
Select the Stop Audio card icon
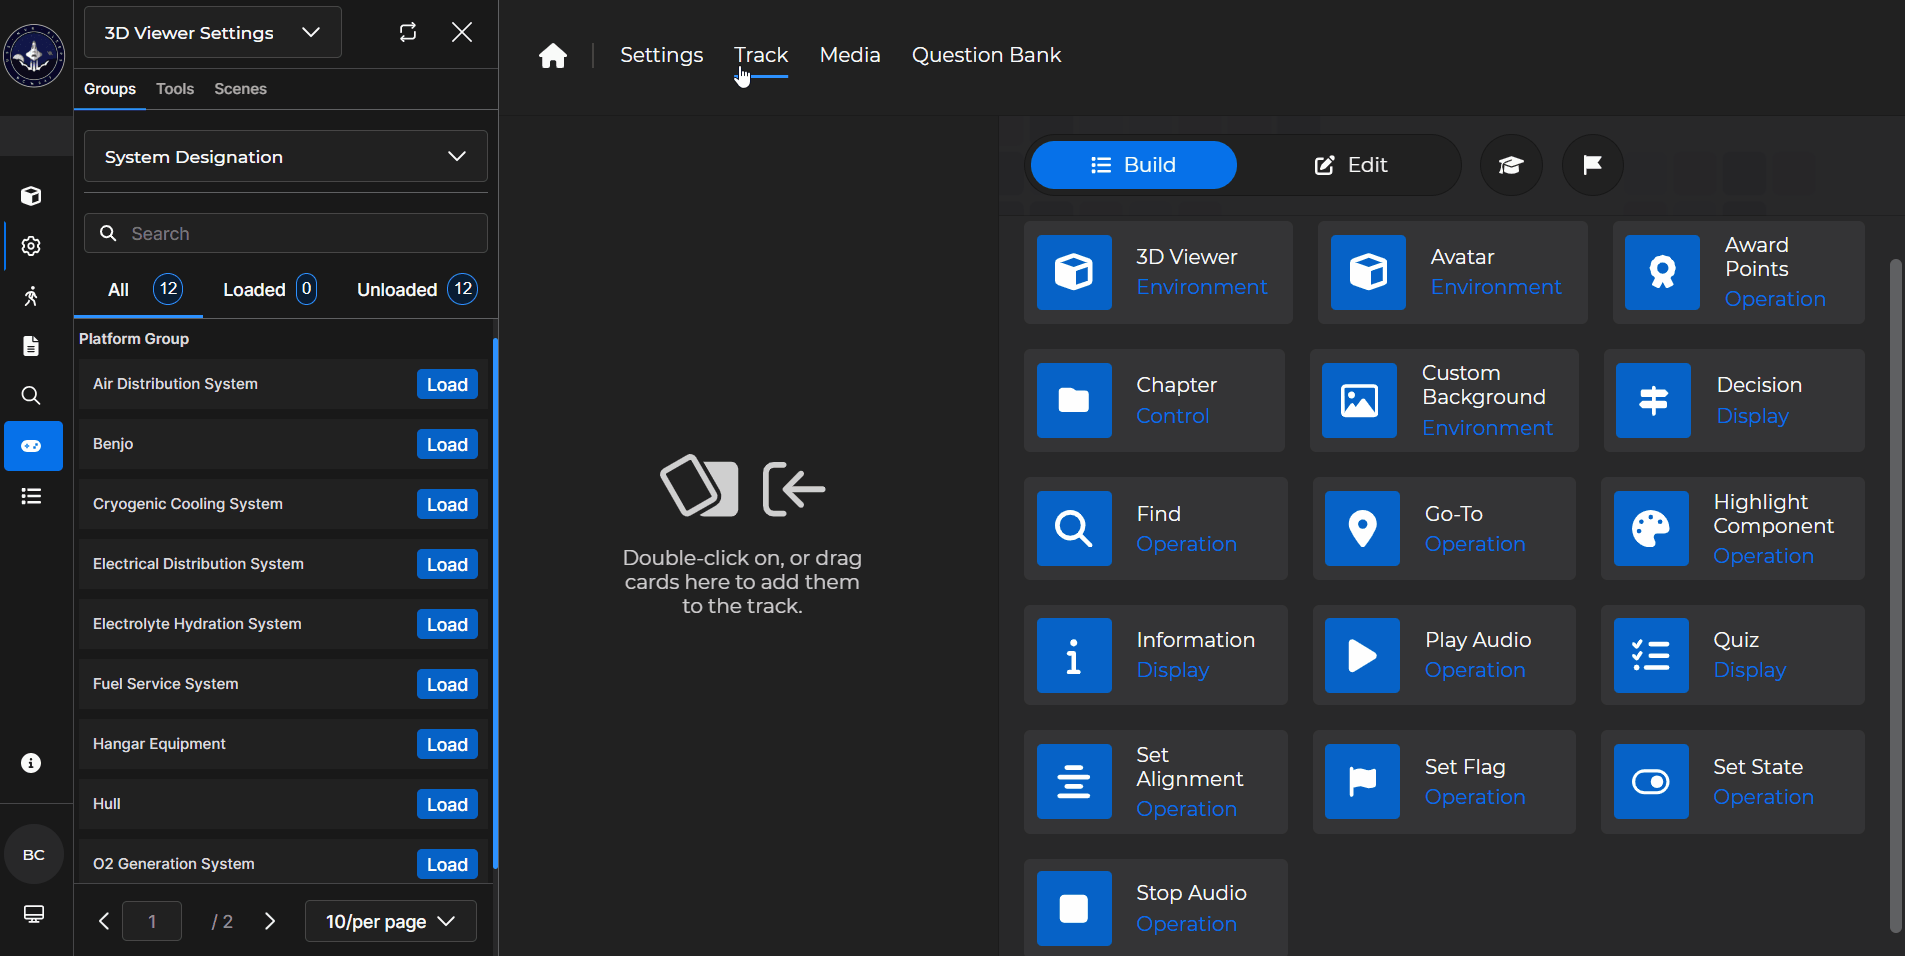[x=1074, y=908]
